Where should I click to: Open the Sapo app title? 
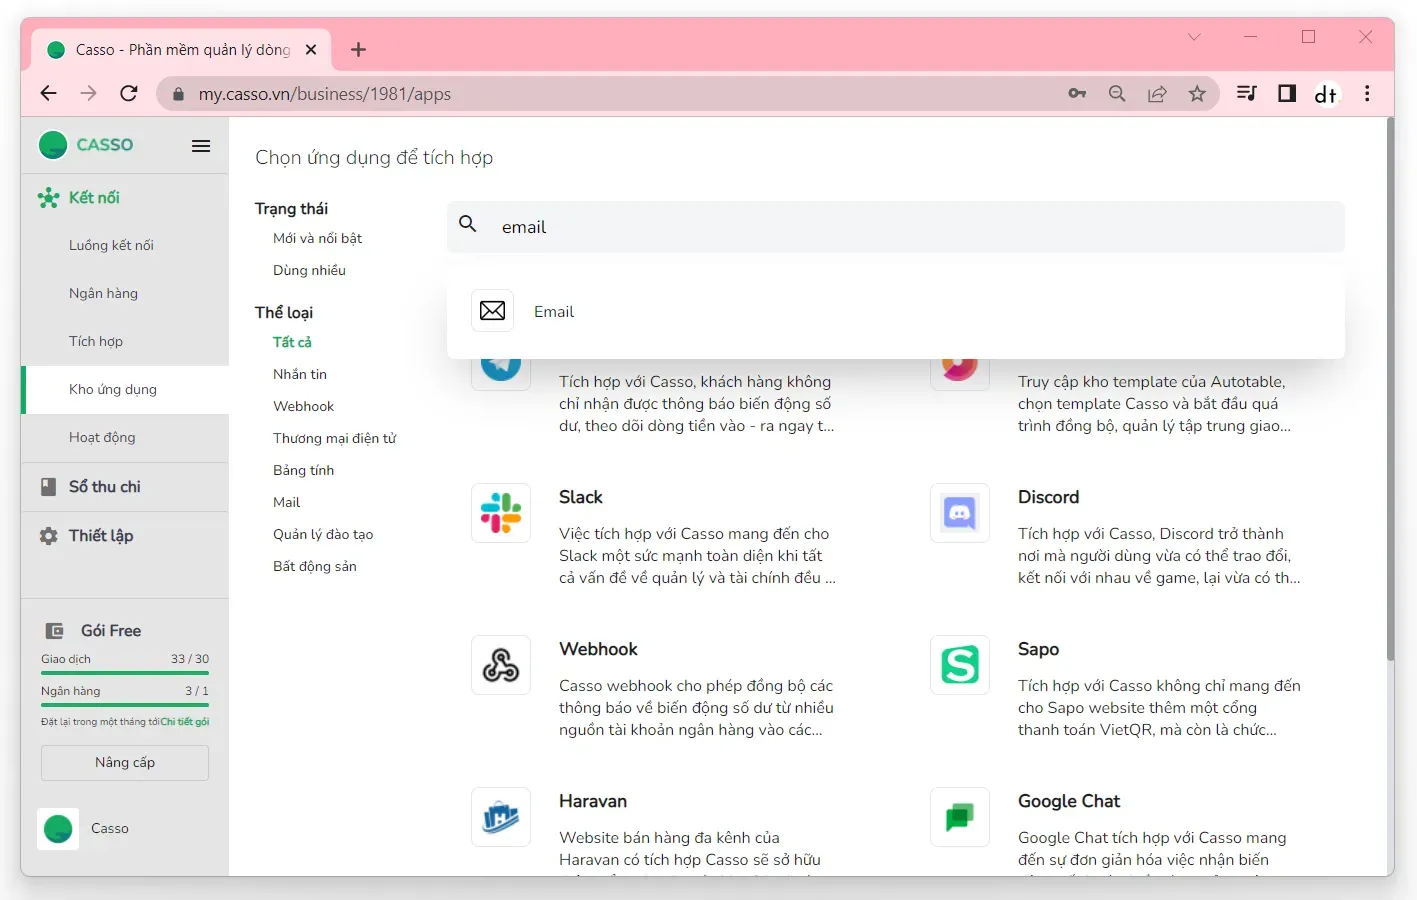pyautogui.click(x=1038, y=649)
